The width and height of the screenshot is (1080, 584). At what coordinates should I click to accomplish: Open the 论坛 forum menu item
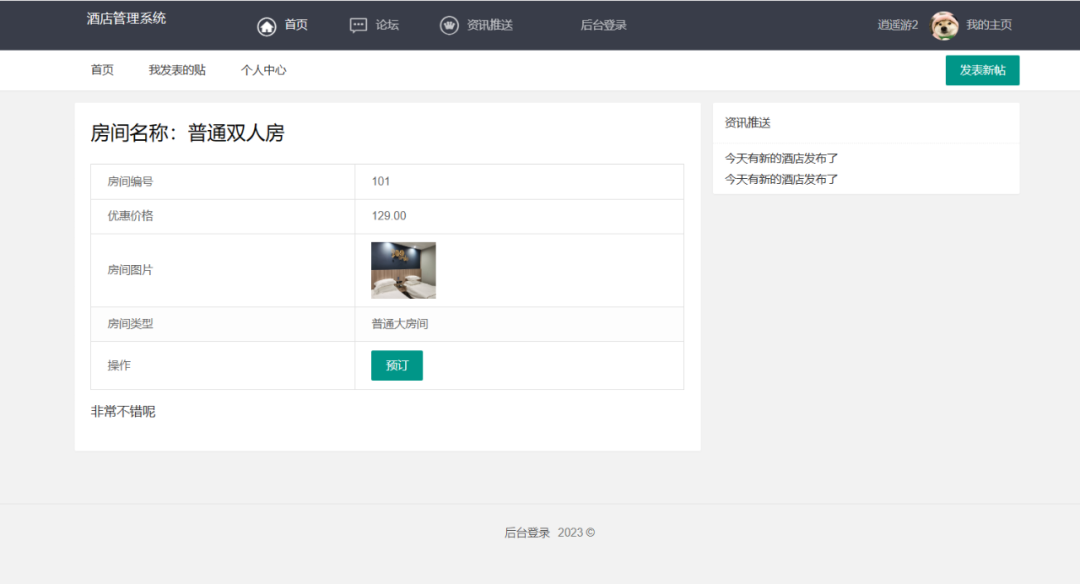tap(387, 25)
